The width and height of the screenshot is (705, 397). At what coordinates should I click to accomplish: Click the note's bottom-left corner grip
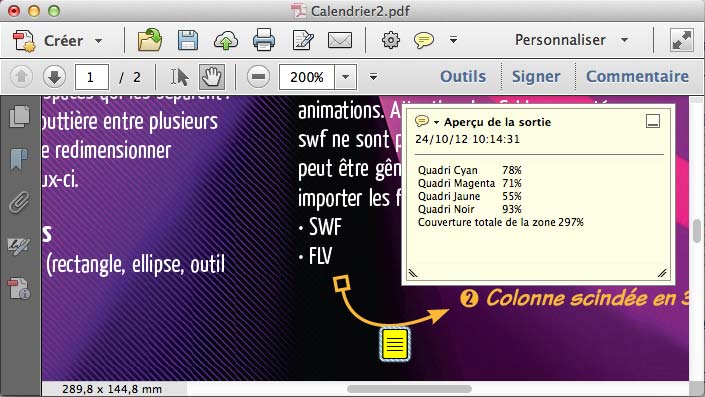tap(413, 273)
